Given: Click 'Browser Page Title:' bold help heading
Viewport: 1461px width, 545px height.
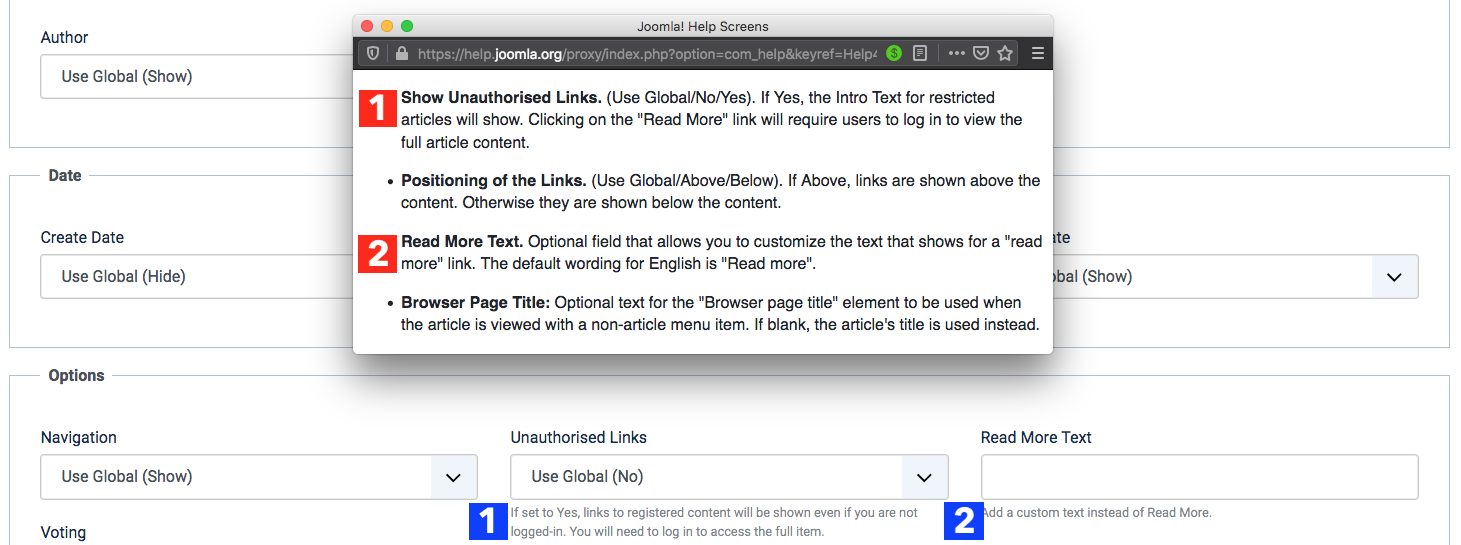Looking at the screenshot, I should 476,303.
